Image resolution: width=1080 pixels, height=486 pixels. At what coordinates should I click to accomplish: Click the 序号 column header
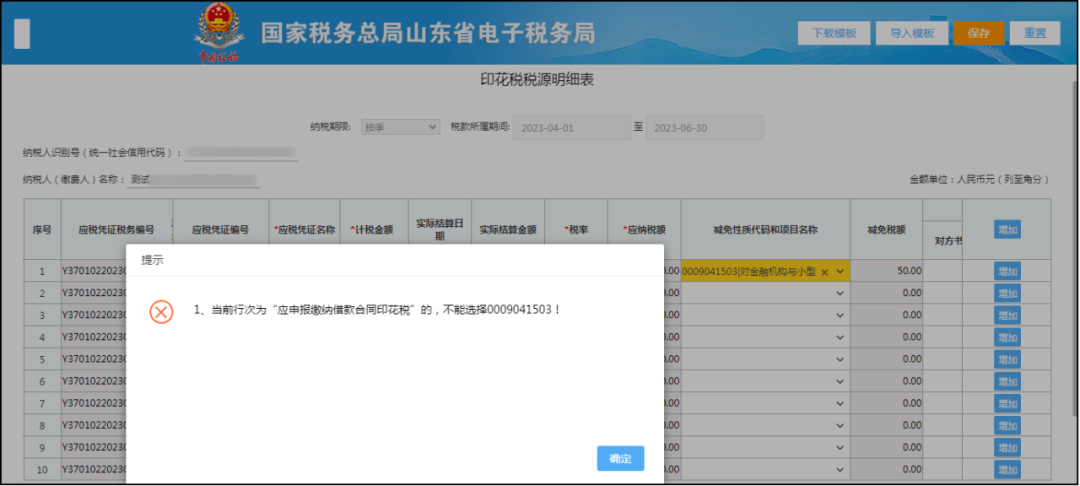(42, 230)
